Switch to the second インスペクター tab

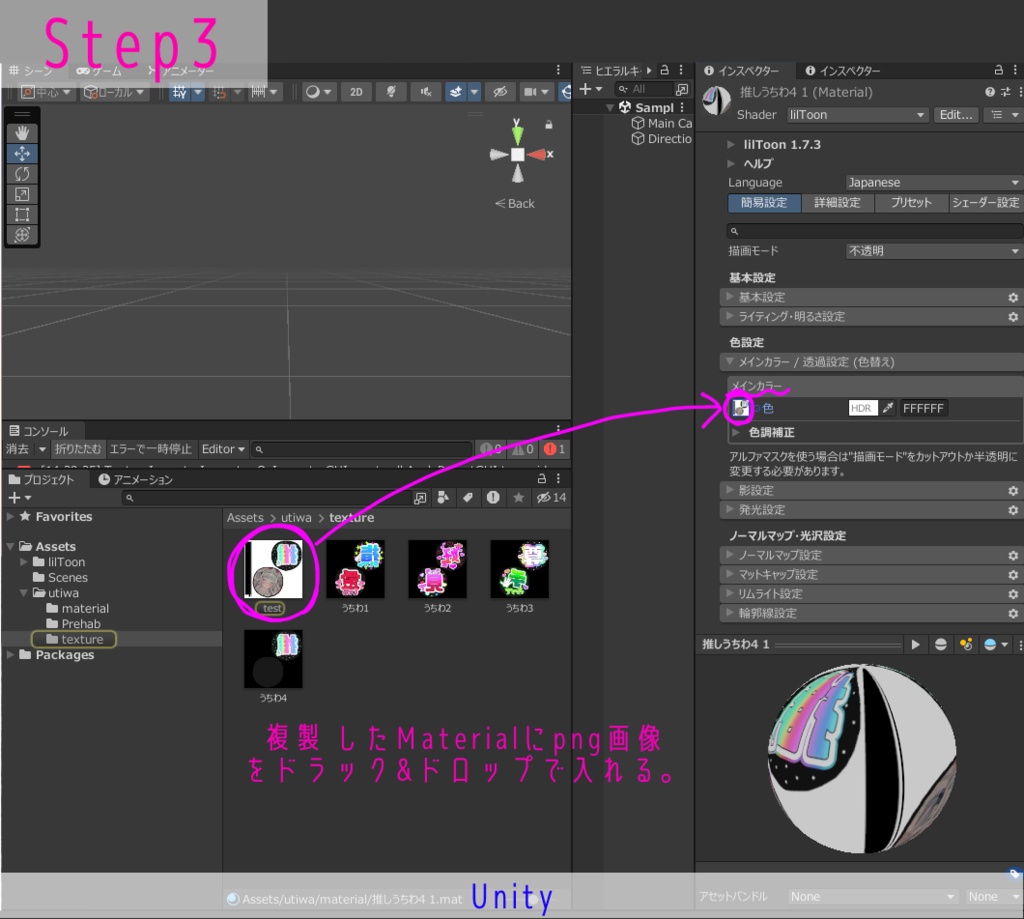pyautogui.click(x=842, y=71)
